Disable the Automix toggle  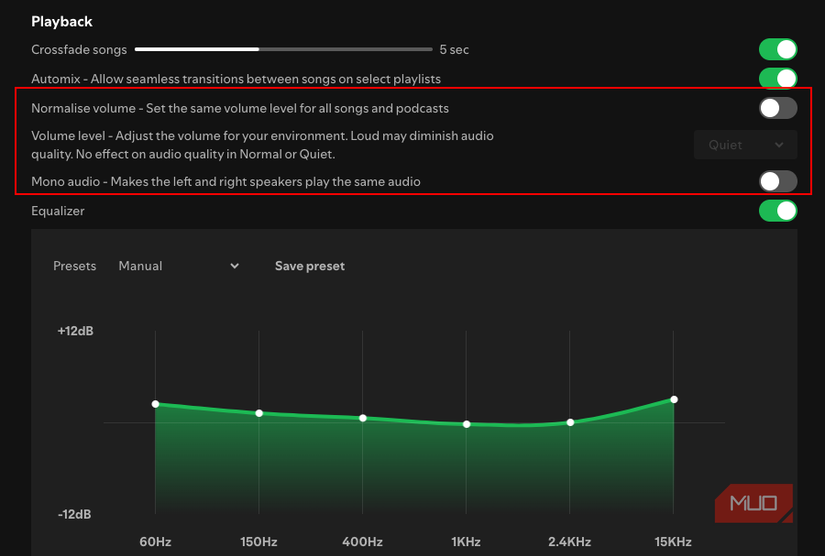click(x=778, y=78)
